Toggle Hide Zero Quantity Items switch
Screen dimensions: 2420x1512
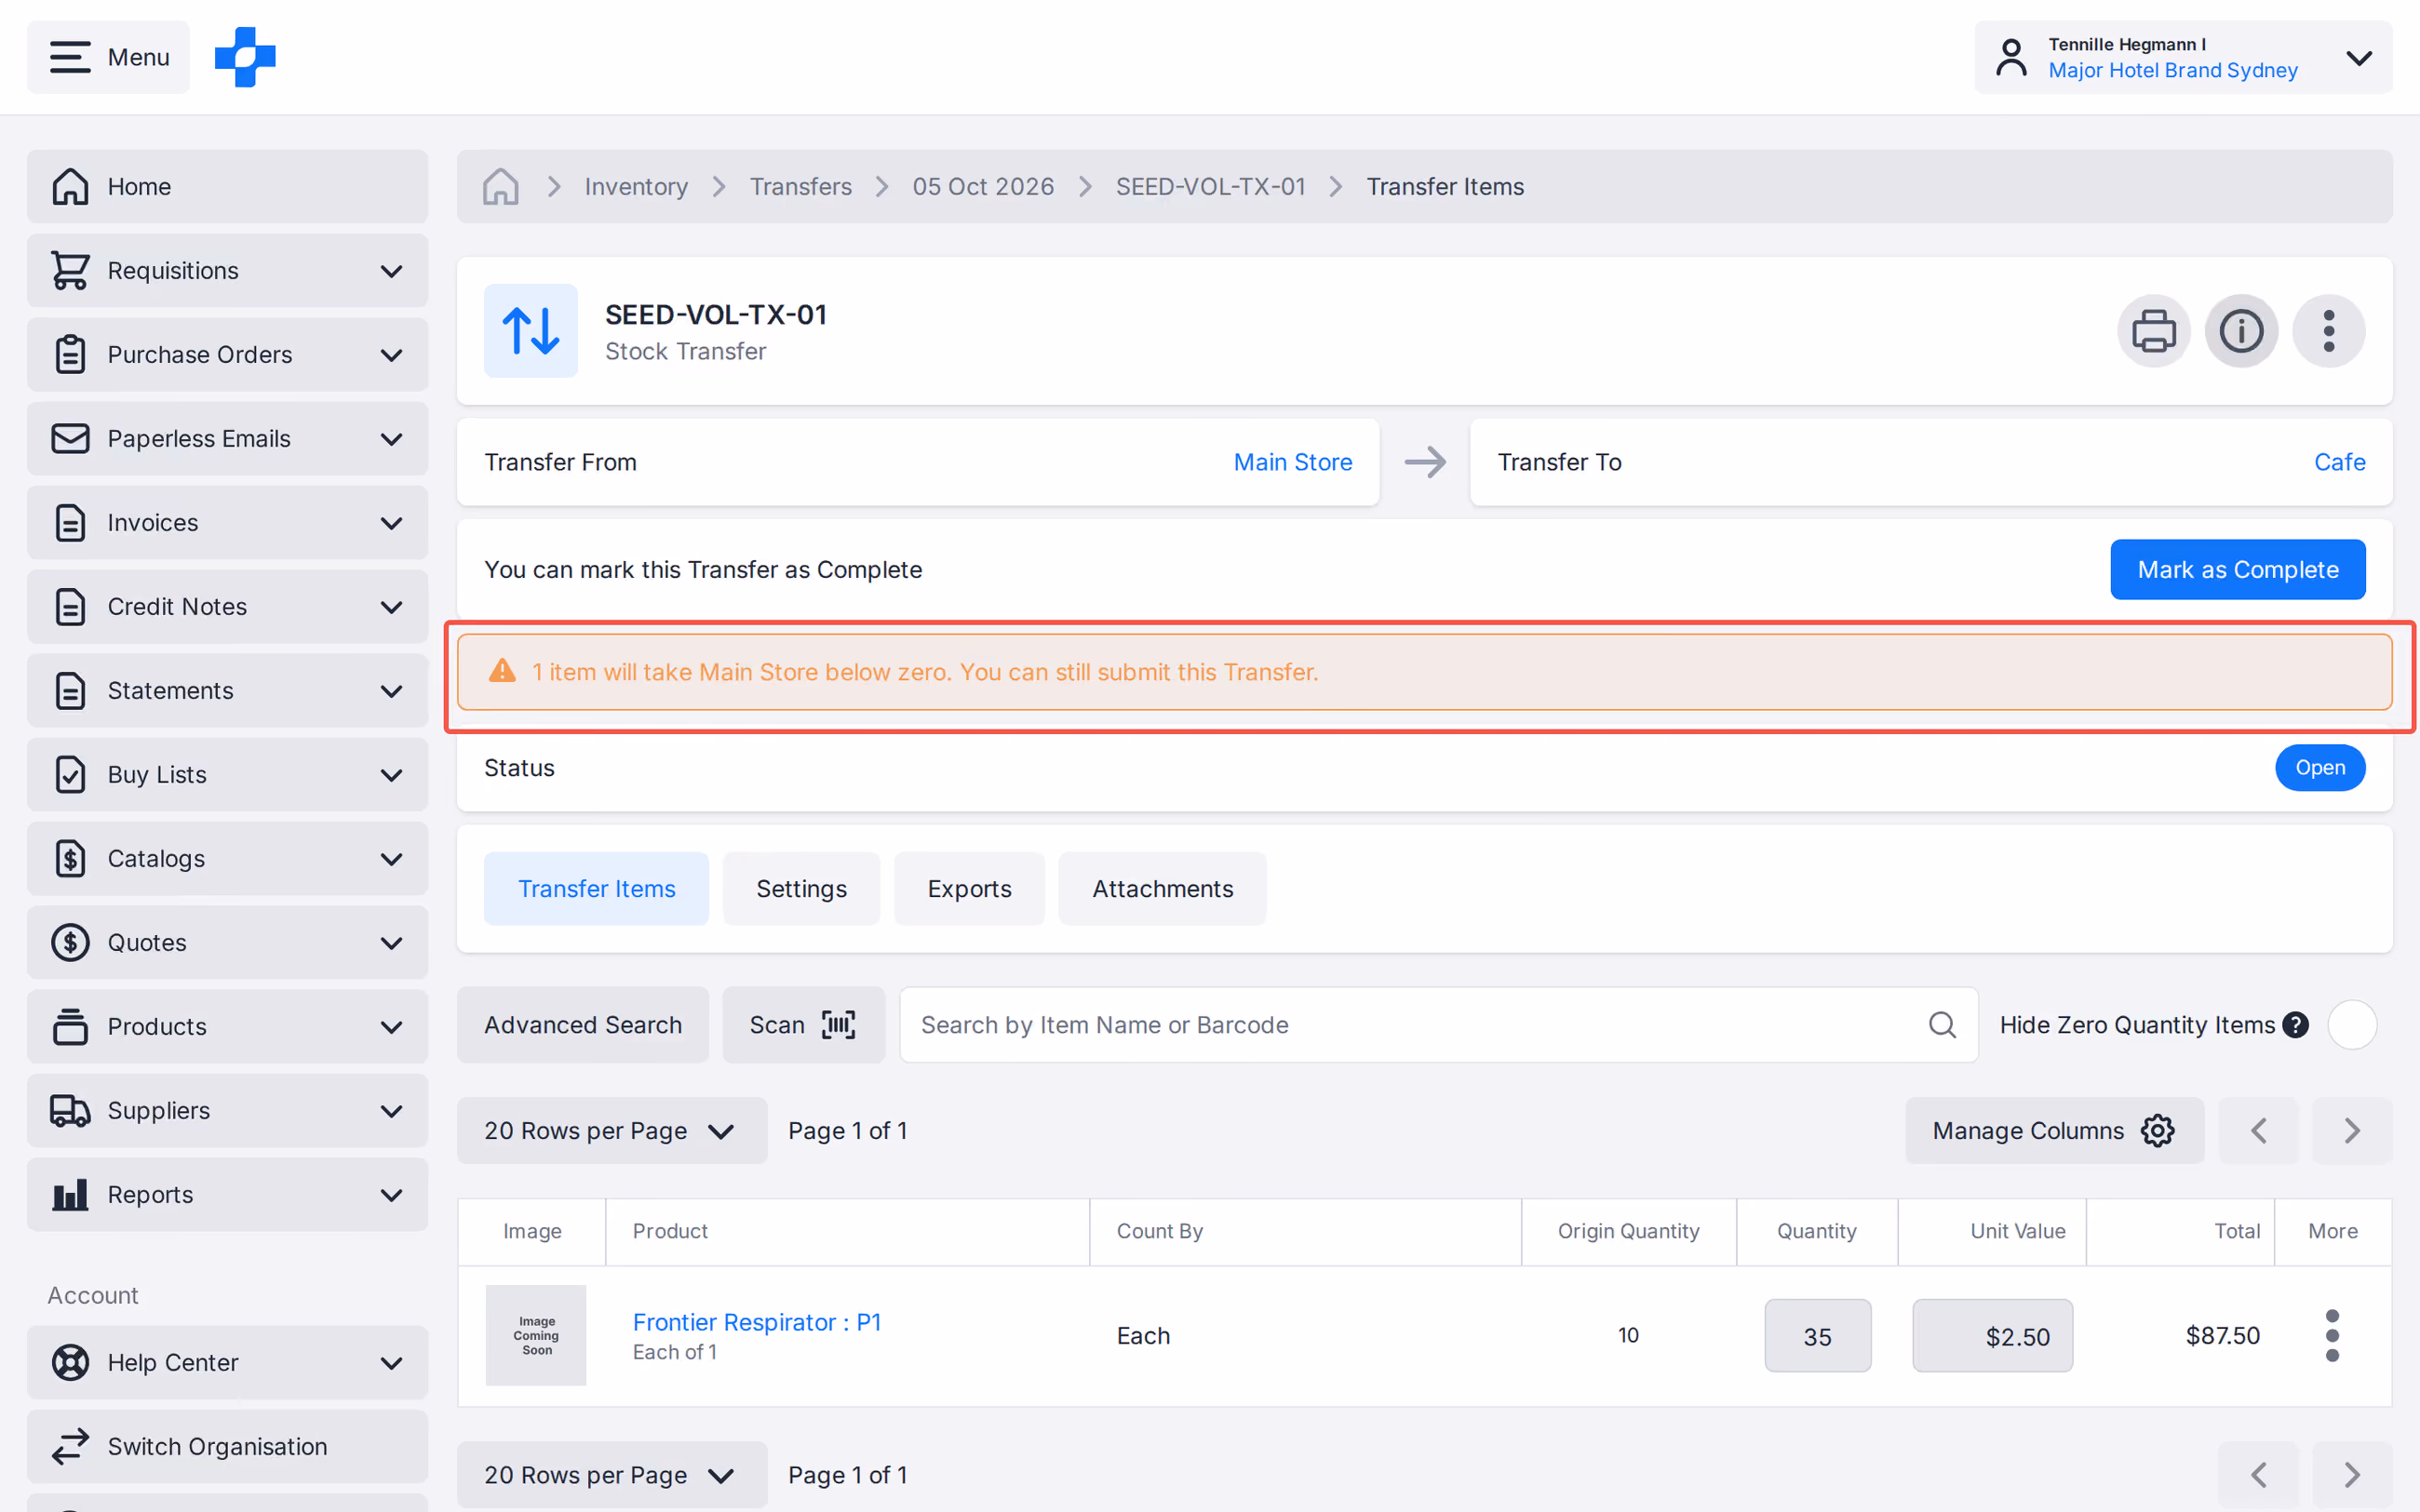tap(2352, 1024)
